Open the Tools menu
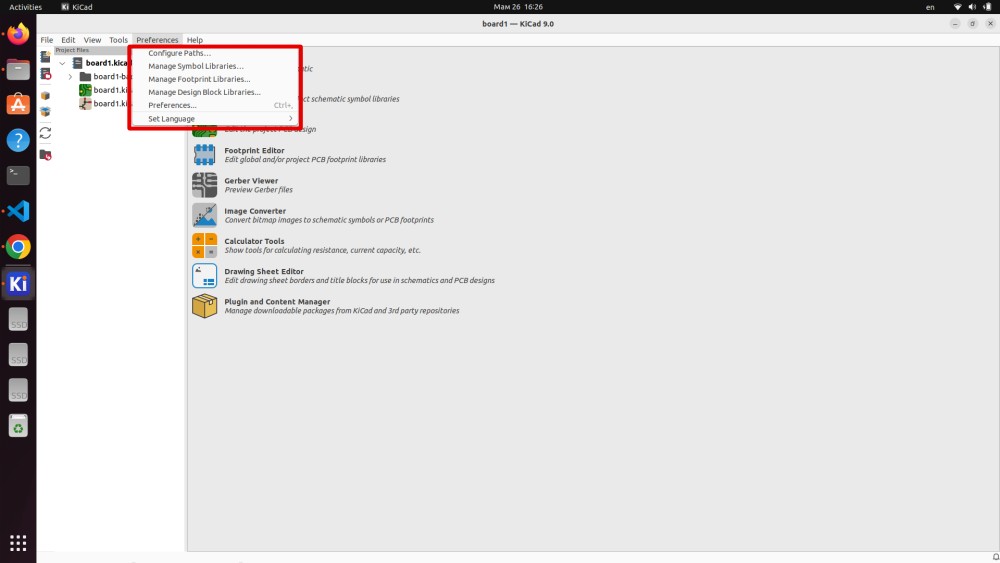The image size is (1000, 563). tap(118, 40)
